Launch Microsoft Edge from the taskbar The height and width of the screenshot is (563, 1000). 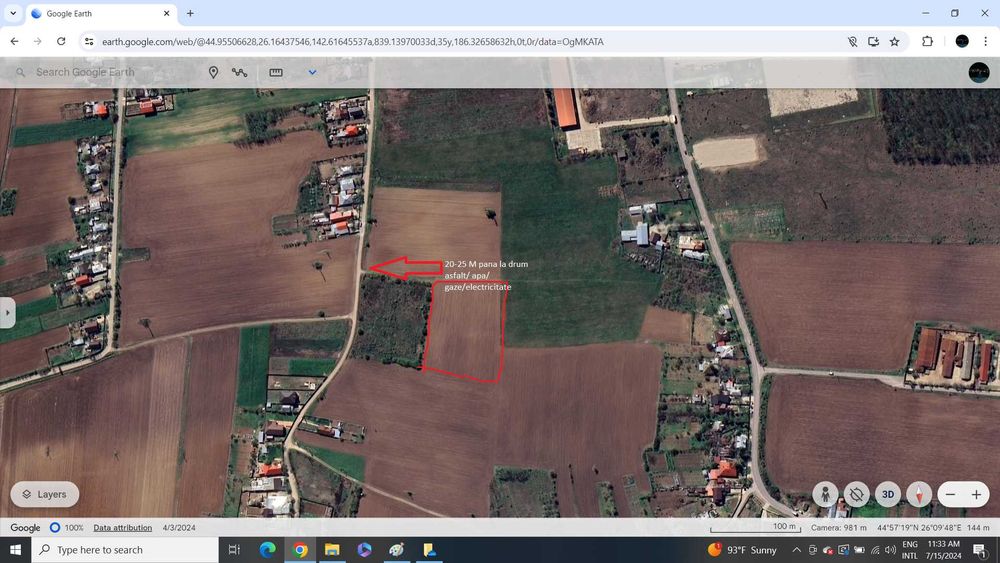point(268,550)
